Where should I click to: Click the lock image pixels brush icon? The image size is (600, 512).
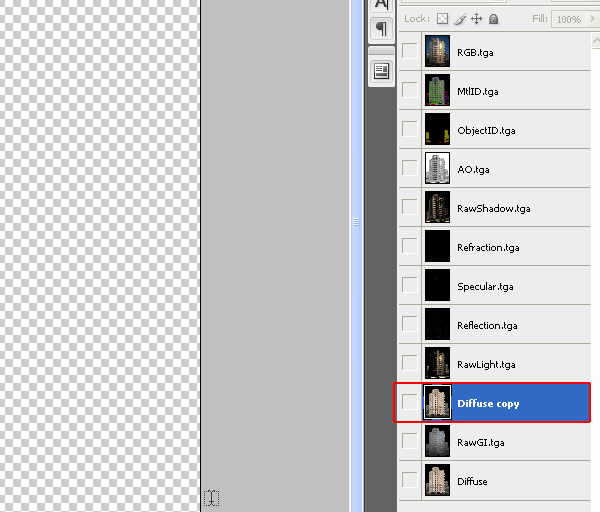[460, 19]
